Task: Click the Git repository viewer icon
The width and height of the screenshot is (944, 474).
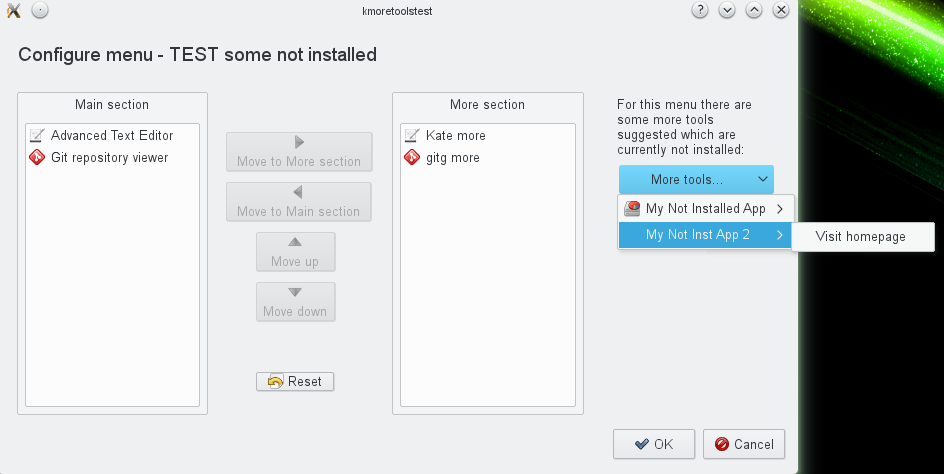Action: coord(37,158)
